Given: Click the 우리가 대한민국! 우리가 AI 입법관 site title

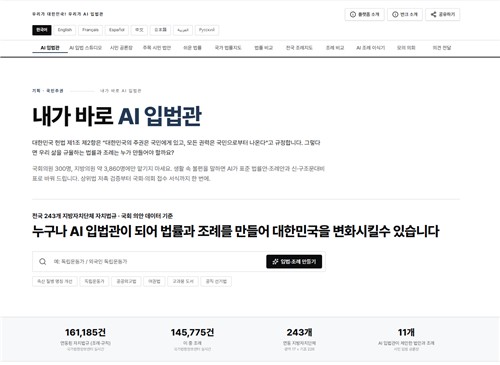Looking at the screenshot, I should 68,14.
